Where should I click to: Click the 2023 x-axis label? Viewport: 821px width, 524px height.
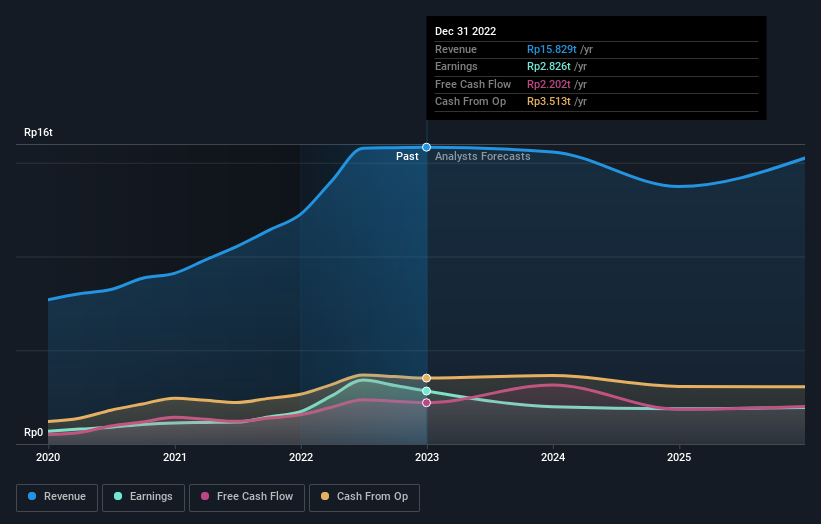pyautogui.click(x=427, y=458)
